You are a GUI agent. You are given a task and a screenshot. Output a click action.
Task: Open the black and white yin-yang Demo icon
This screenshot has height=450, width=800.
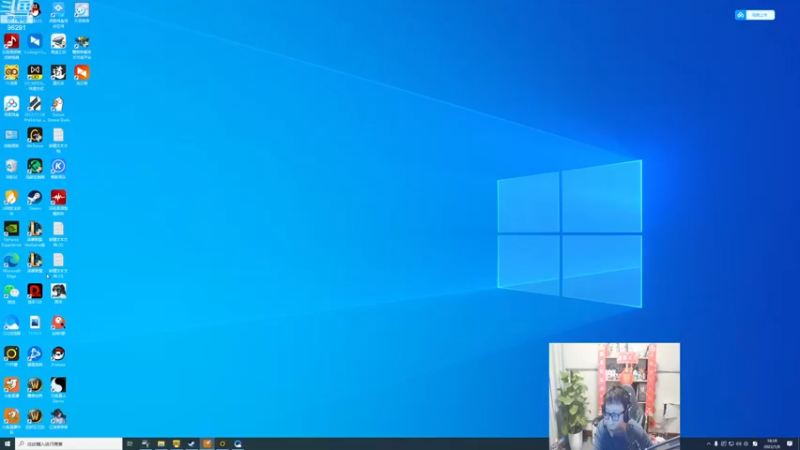point(58,385)
